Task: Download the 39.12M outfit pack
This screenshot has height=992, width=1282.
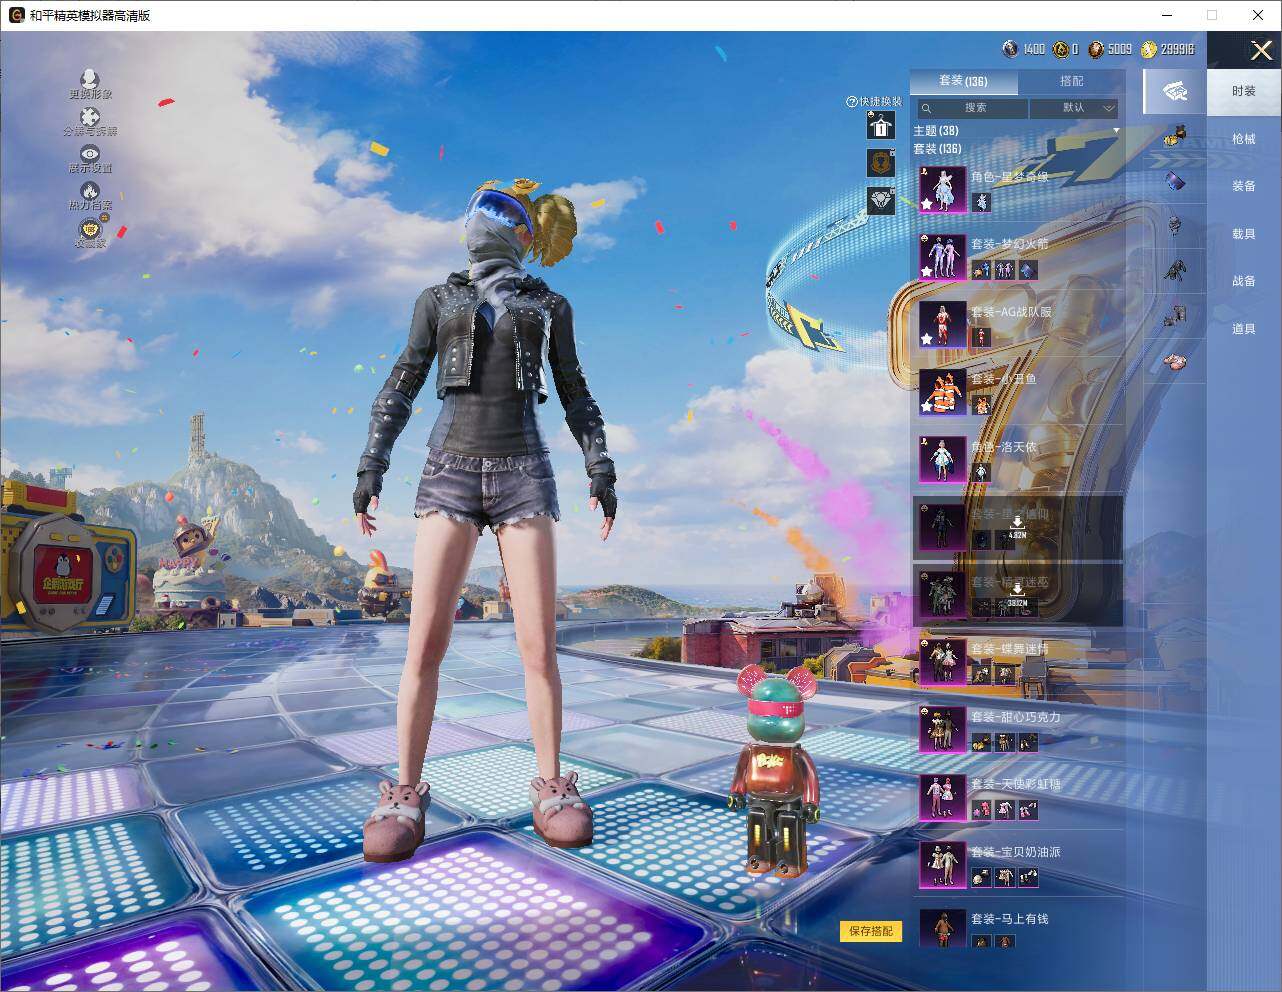Action: click(x=1017, y=596)
